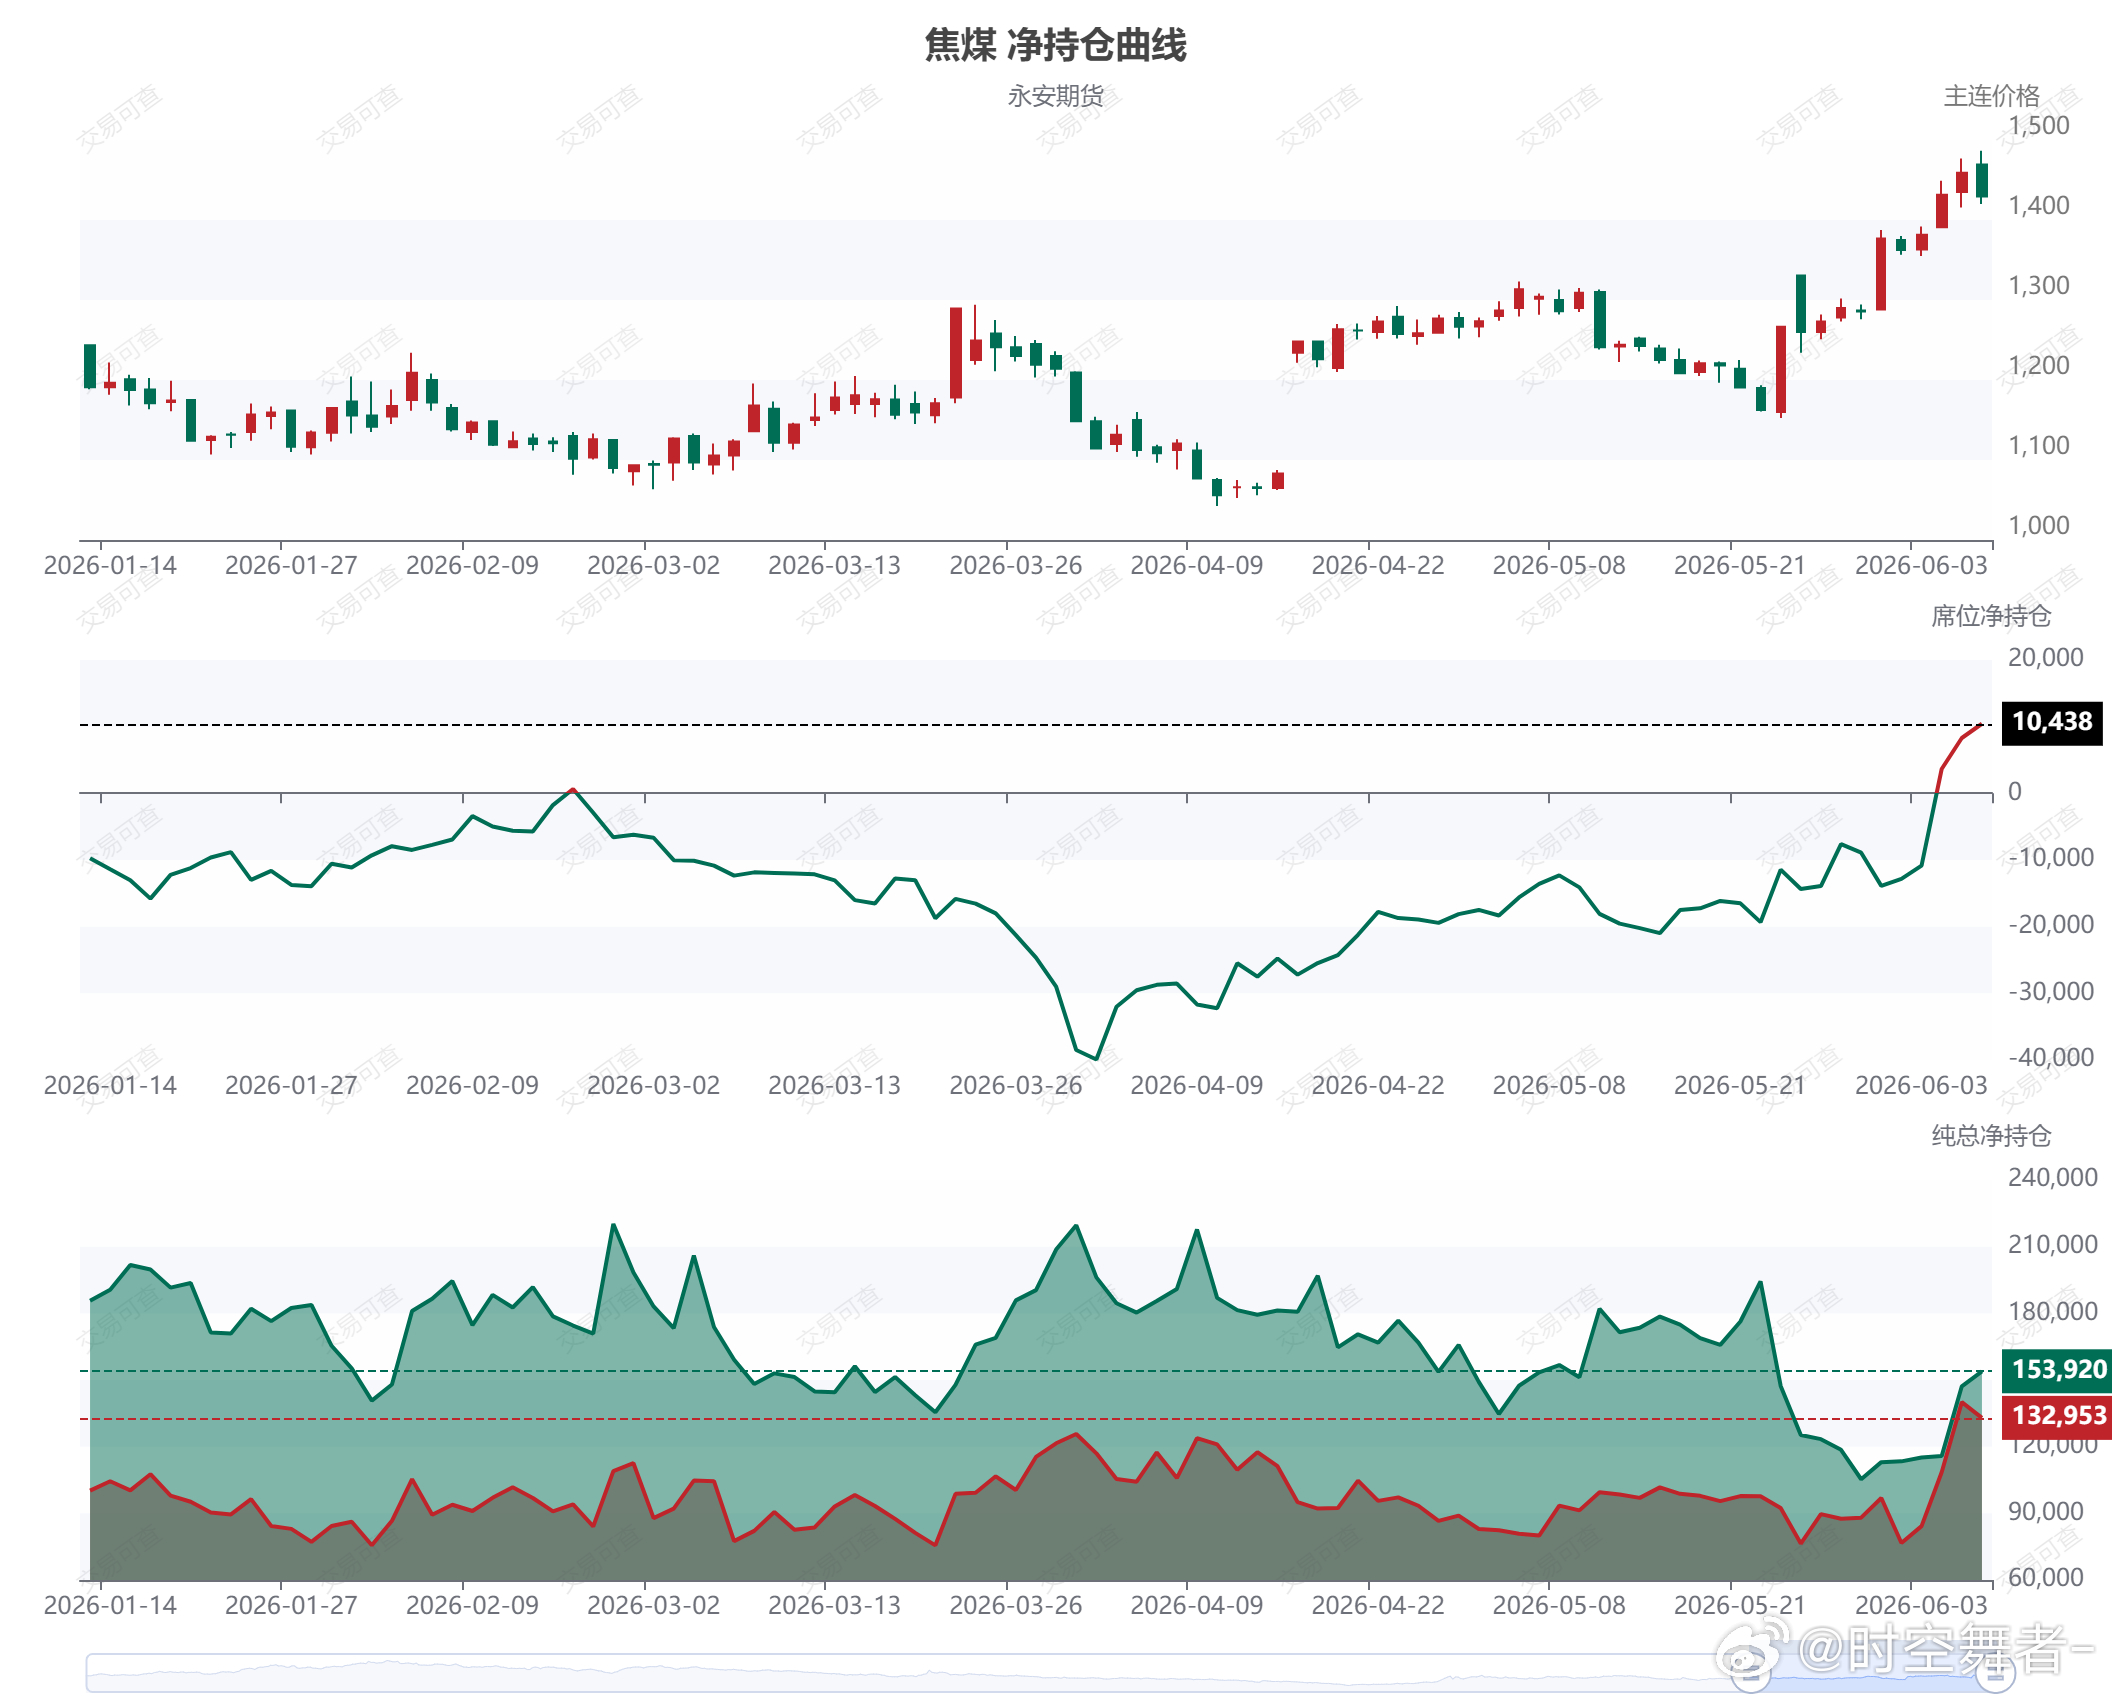2112x1700 pixels.
Task: Click the 席位净持仓 axis name
Action: (x=1991, y=616)
